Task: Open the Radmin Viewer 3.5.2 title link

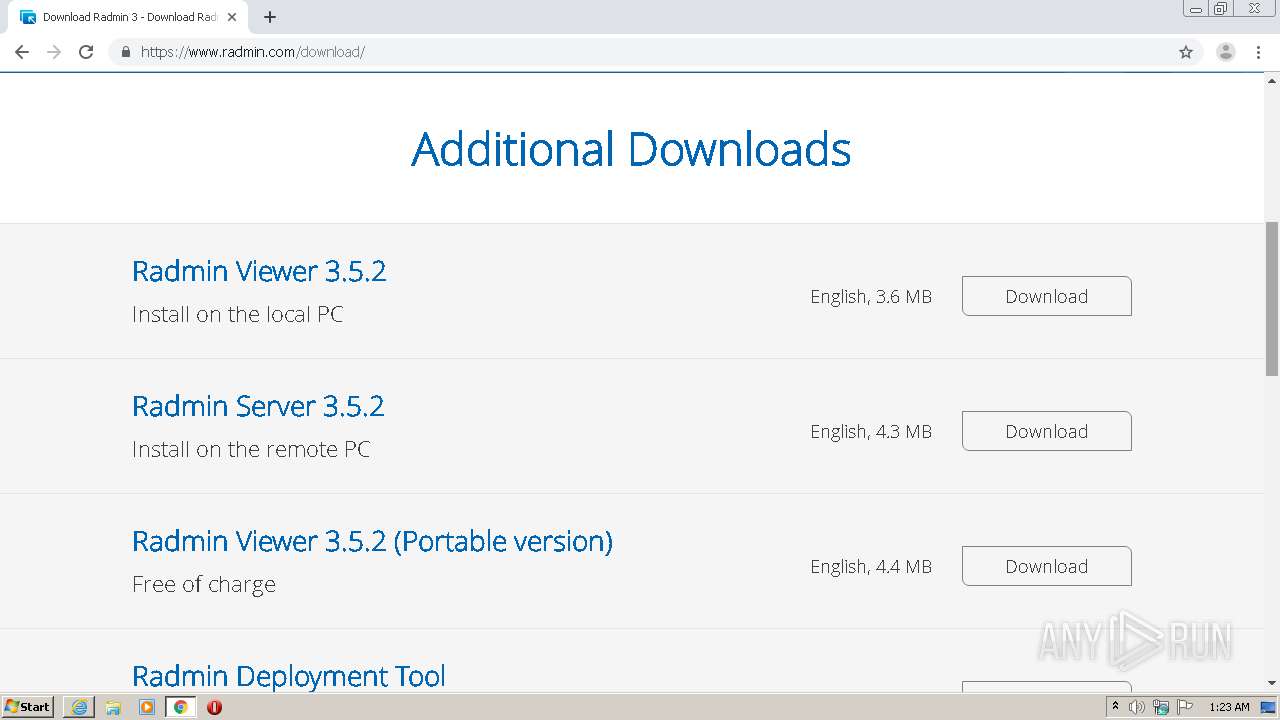Action: click(x=259, y=271)
